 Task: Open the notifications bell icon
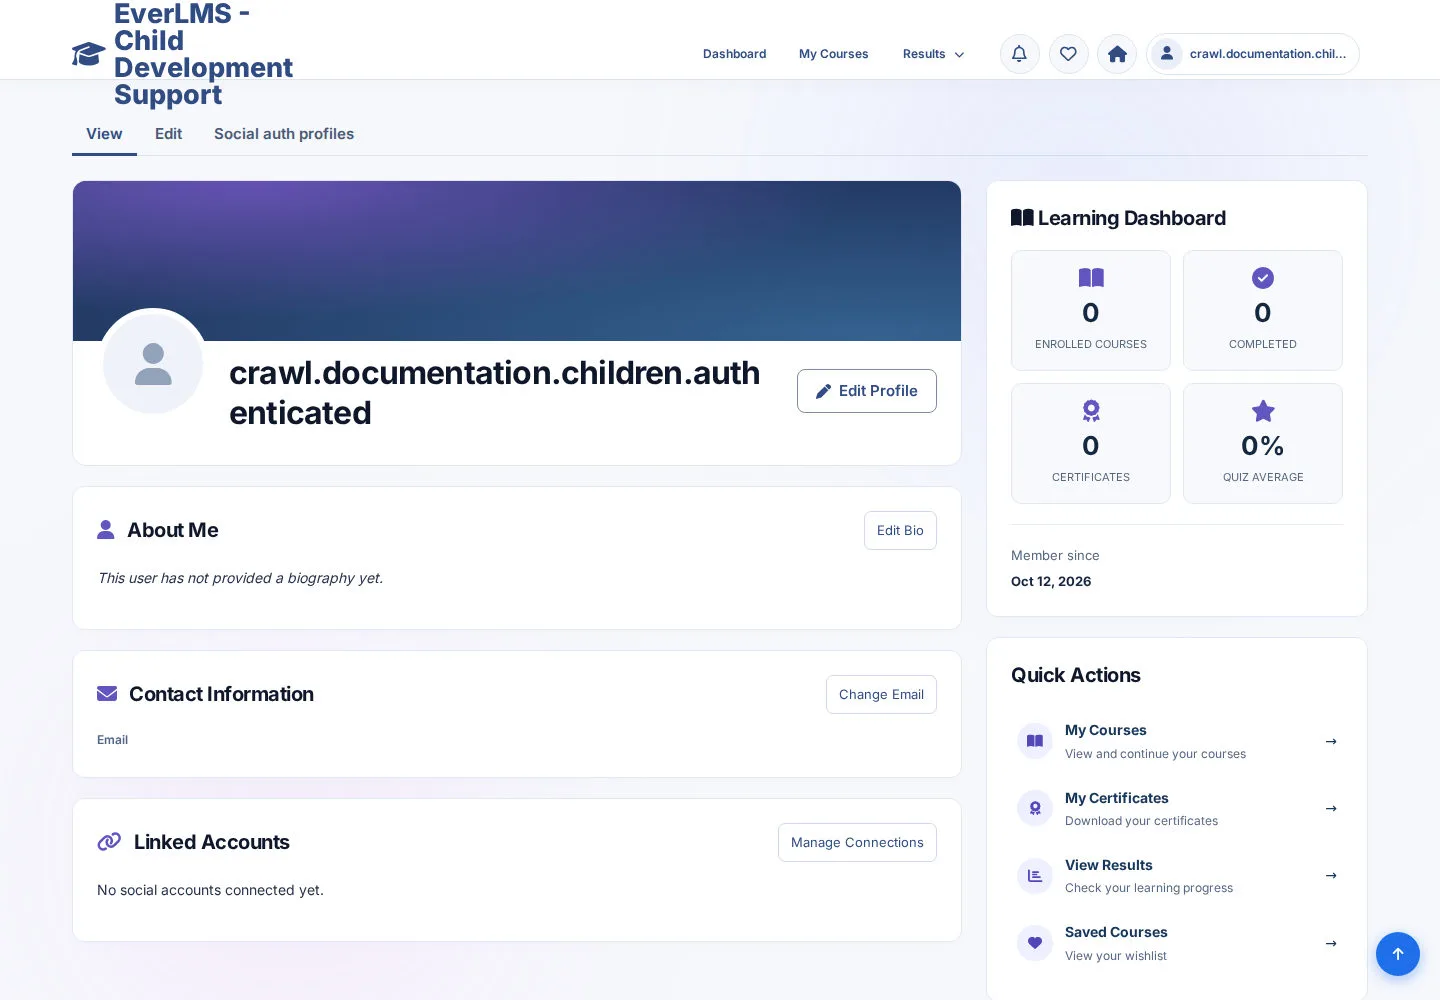click(x=1019, y=54)
